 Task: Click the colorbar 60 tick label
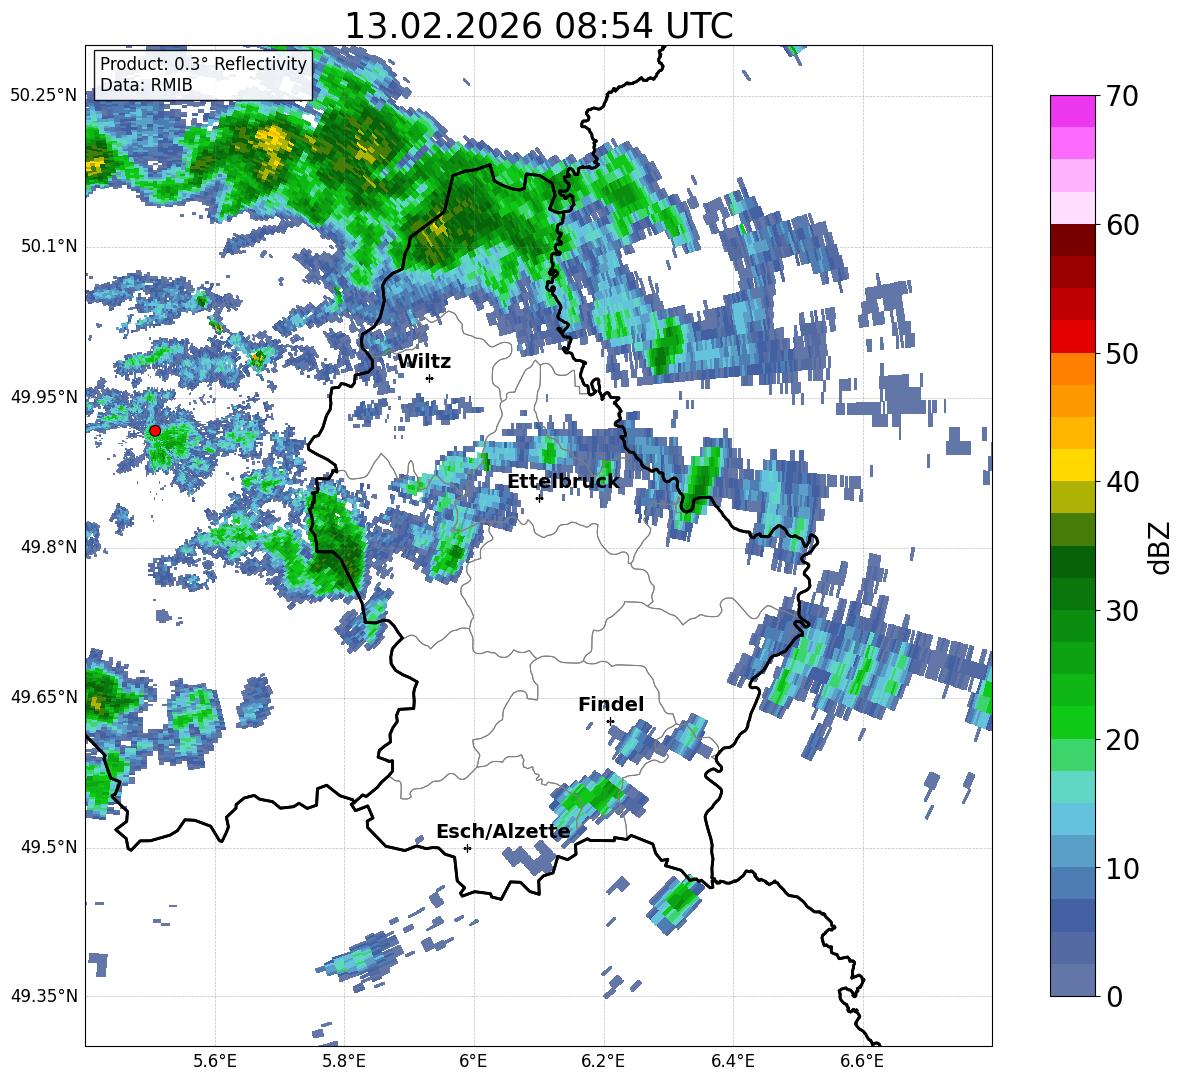click(x=1122, y=225)
